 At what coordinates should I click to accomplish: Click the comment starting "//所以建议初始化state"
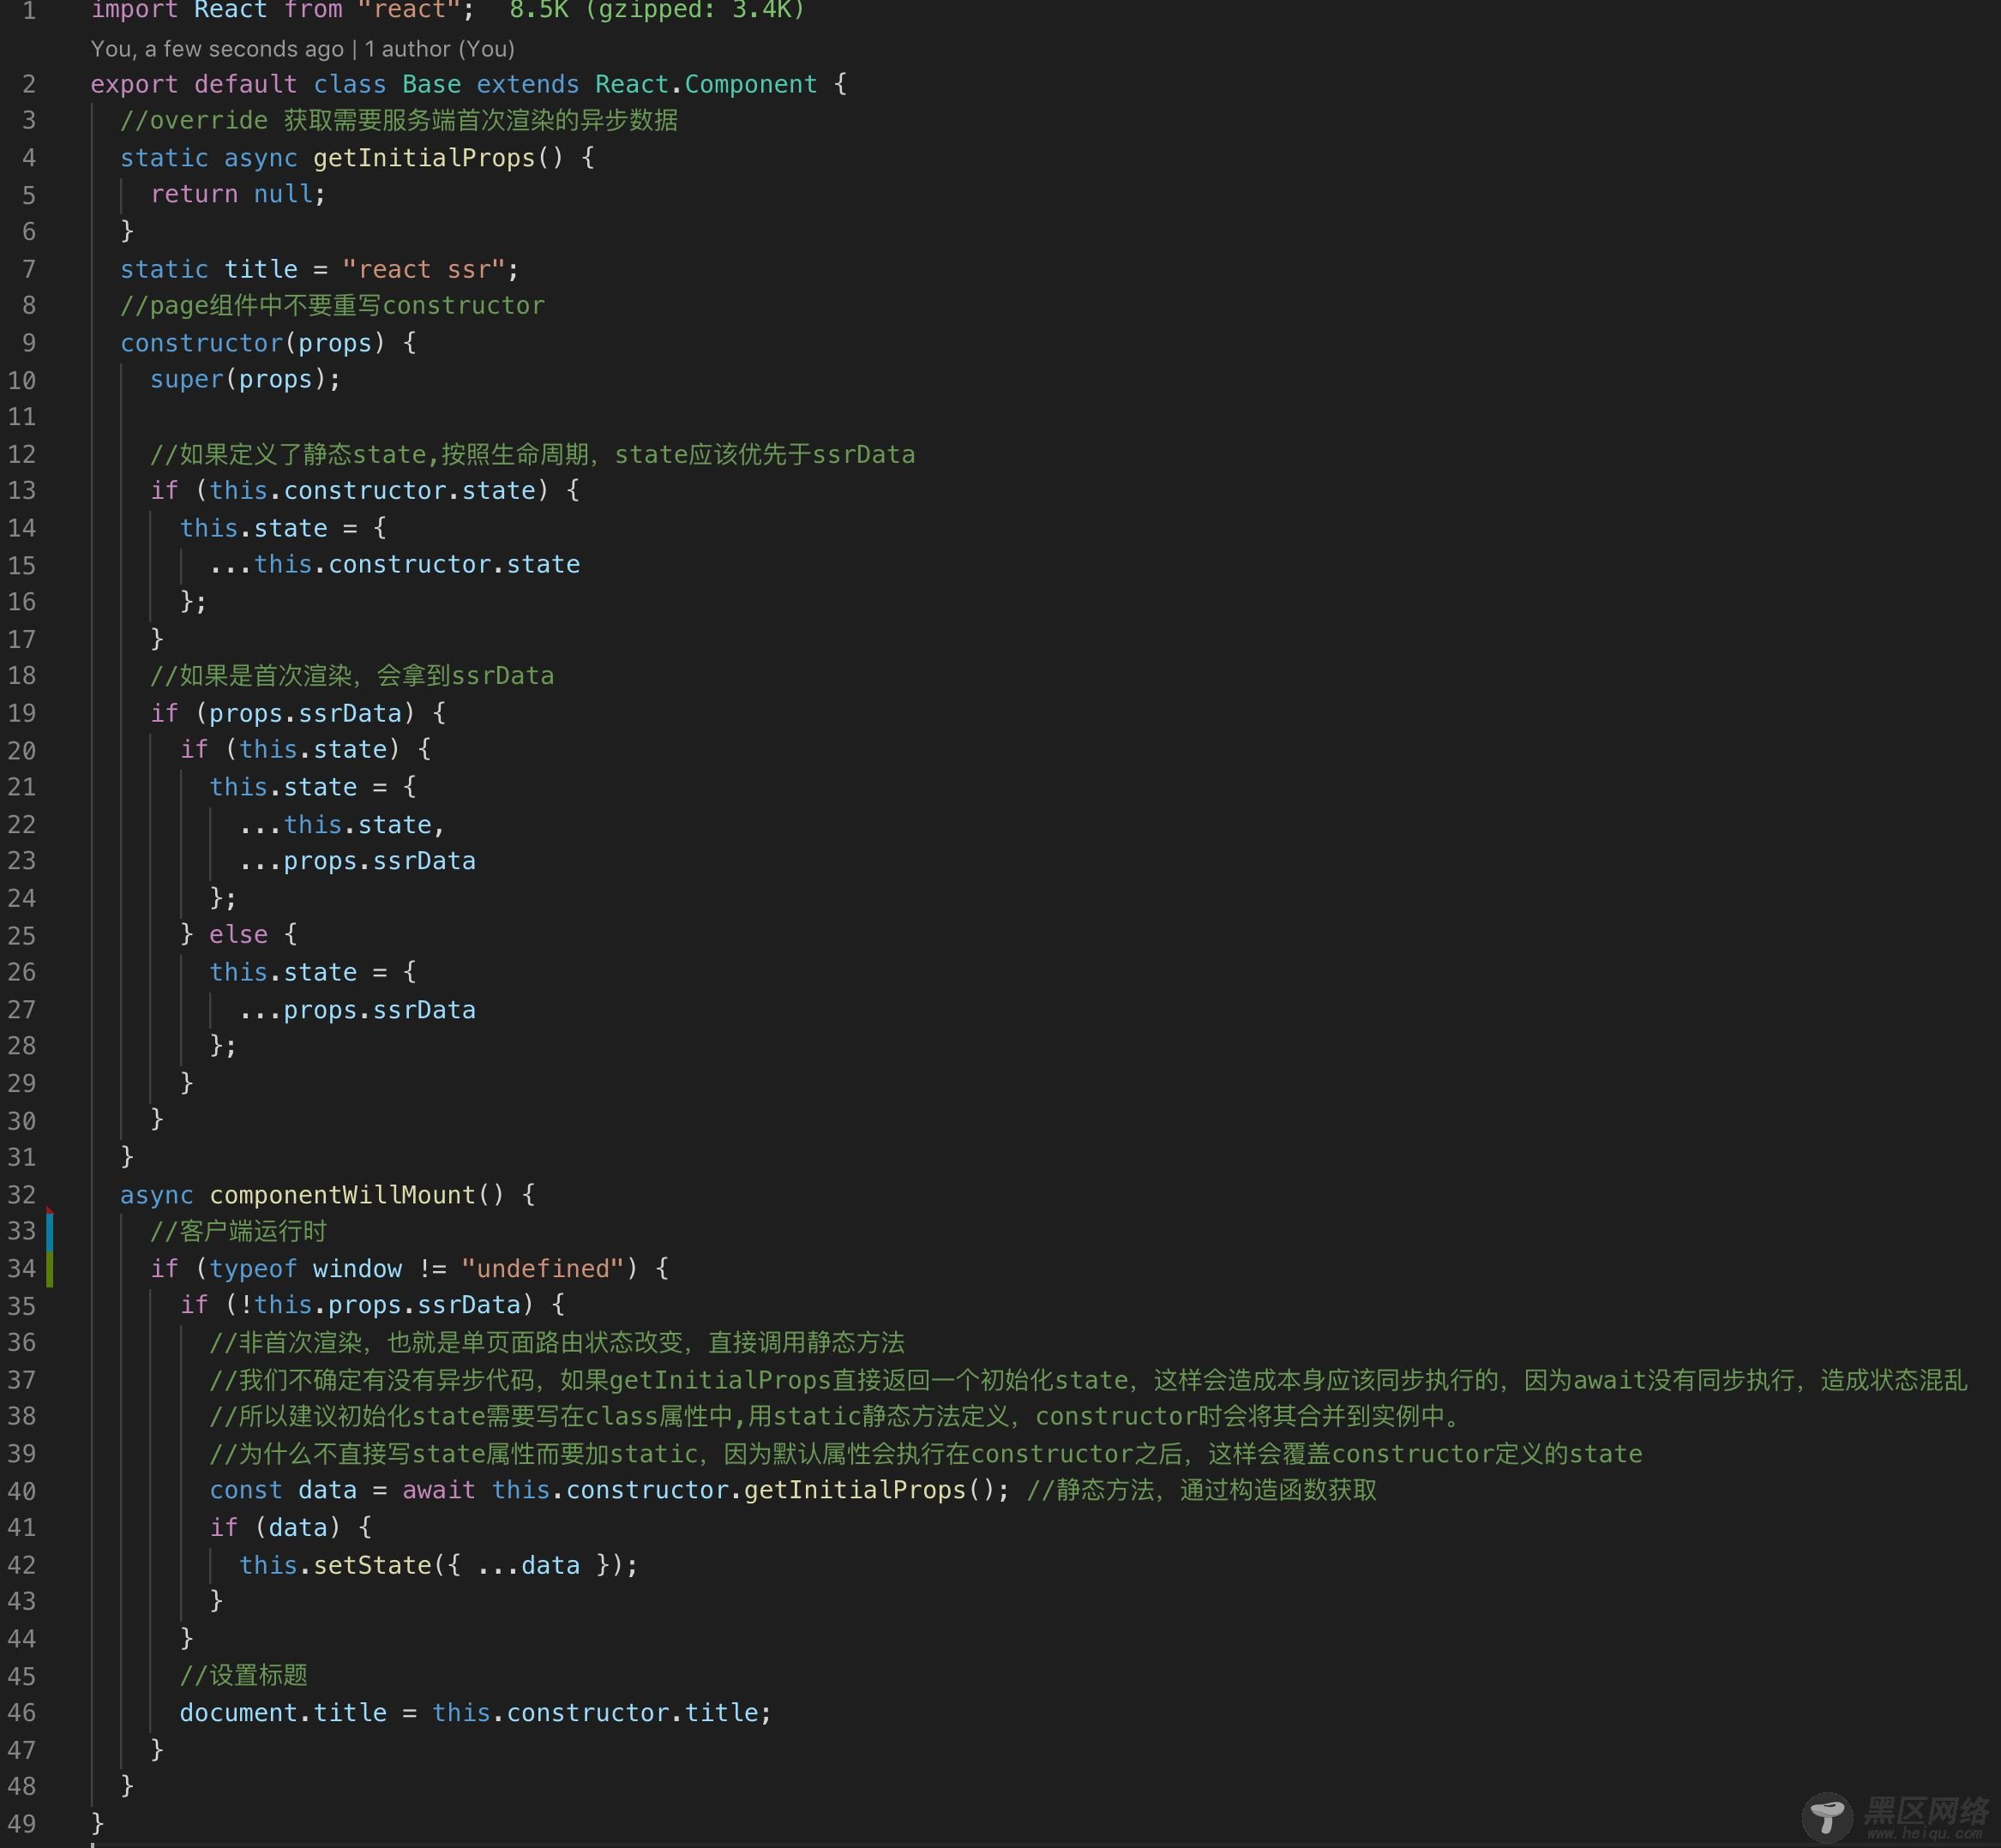tap(838, 1416)
